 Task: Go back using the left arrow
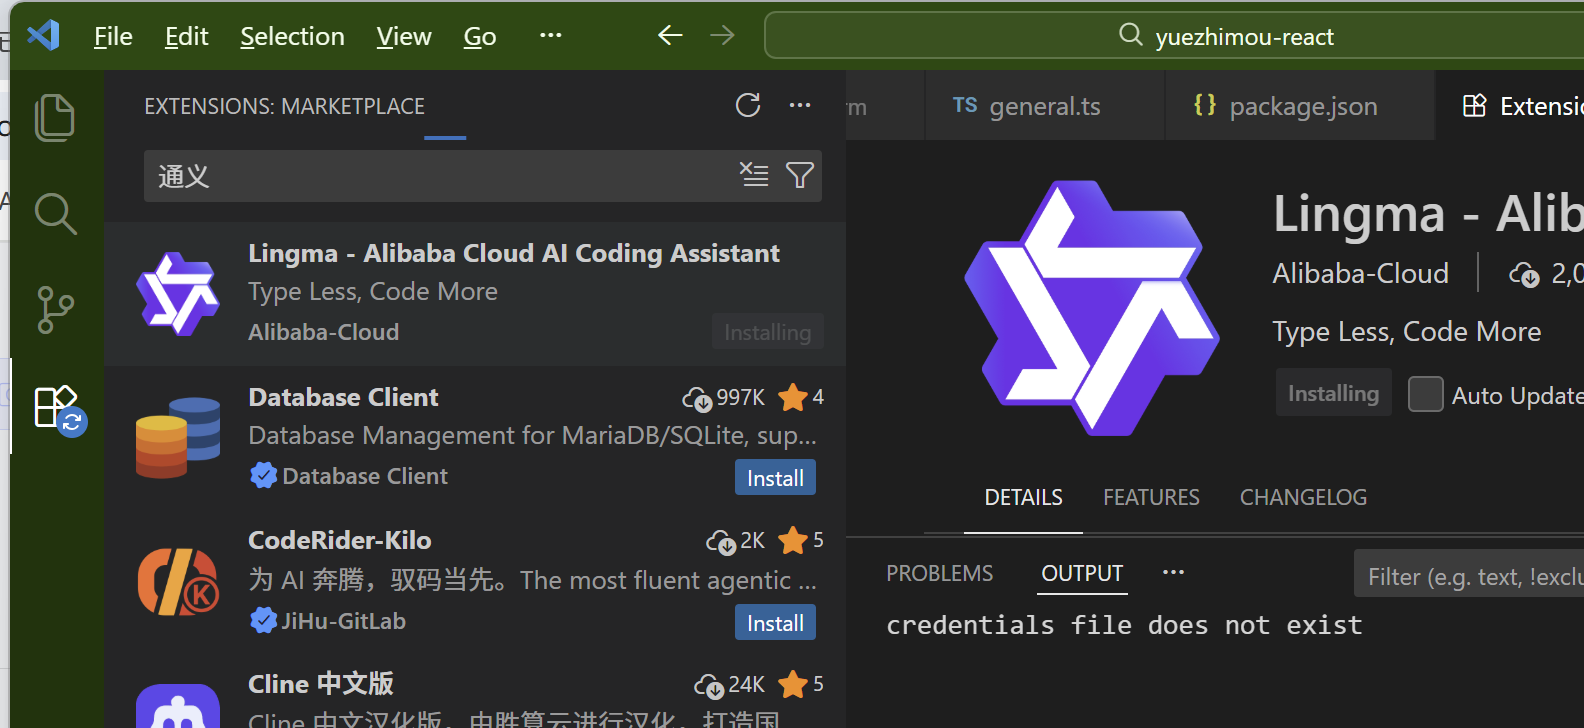[x=670, y=36]
